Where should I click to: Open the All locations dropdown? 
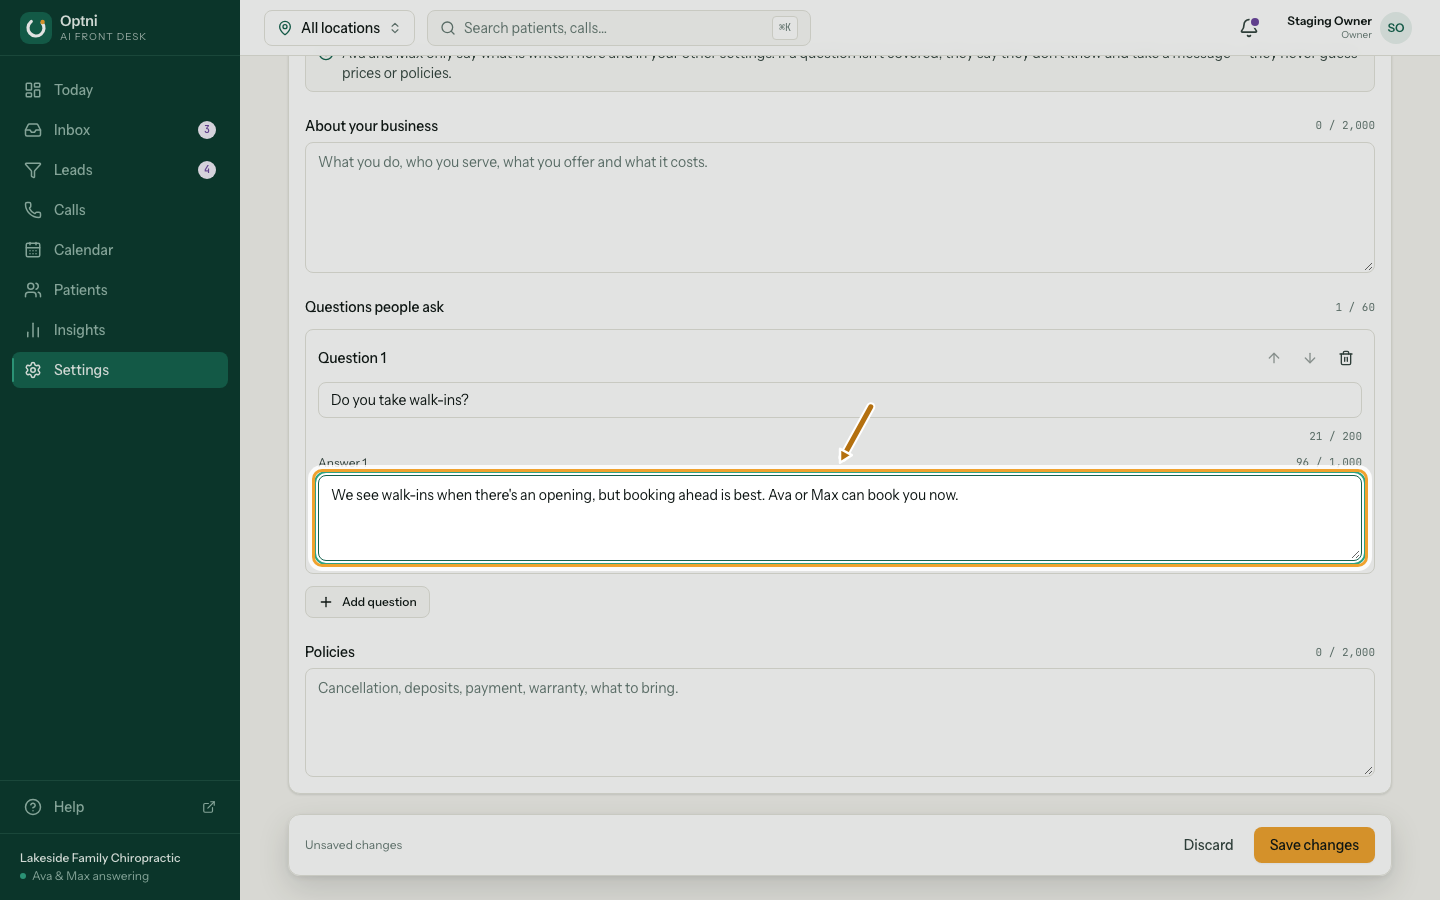(x=339, y=28)
